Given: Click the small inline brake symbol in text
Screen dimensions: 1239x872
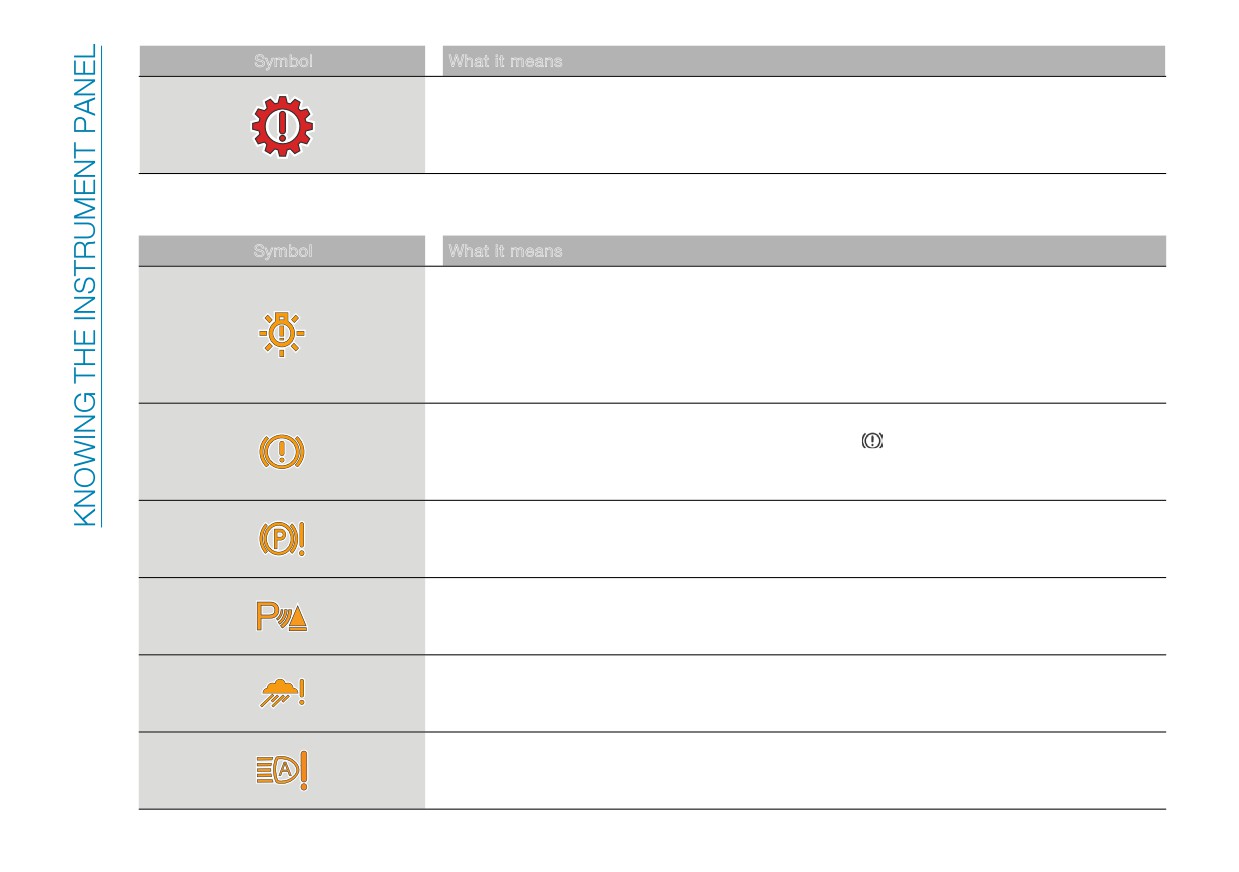Looking at the screenshot, I should pyautogui.click(x=873, y=441).
